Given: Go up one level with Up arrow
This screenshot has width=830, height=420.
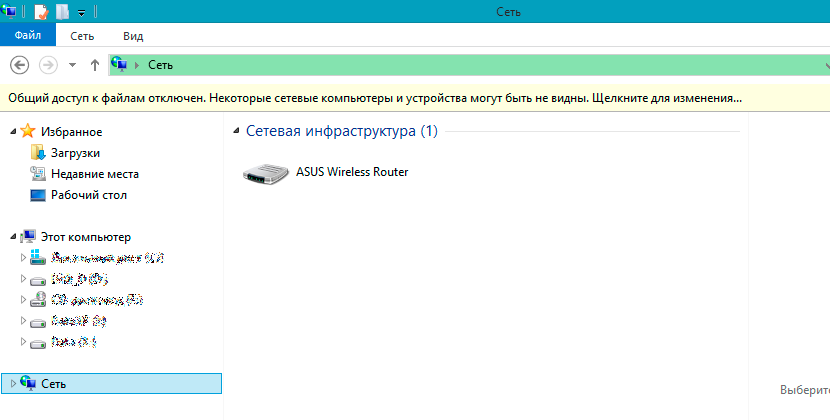Looking at the screenshot, I should 94,65.
